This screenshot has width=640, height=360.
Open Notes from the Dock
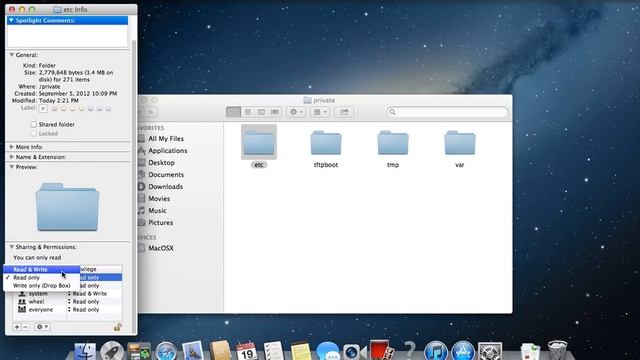300,351
